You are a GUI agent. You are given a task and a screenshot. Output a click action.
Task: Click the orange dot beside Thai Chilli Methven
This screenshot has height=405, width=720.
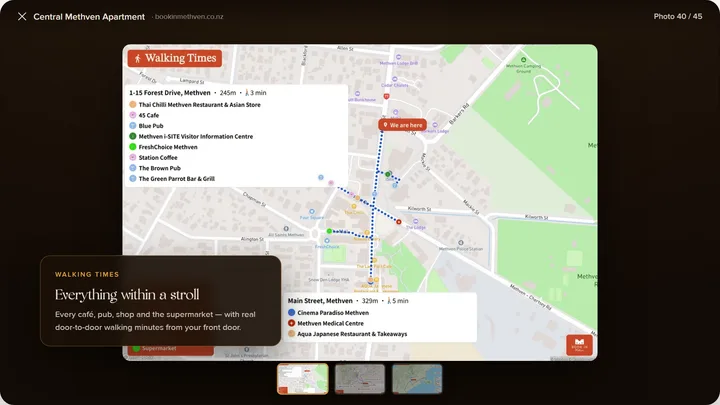(133, 104)
